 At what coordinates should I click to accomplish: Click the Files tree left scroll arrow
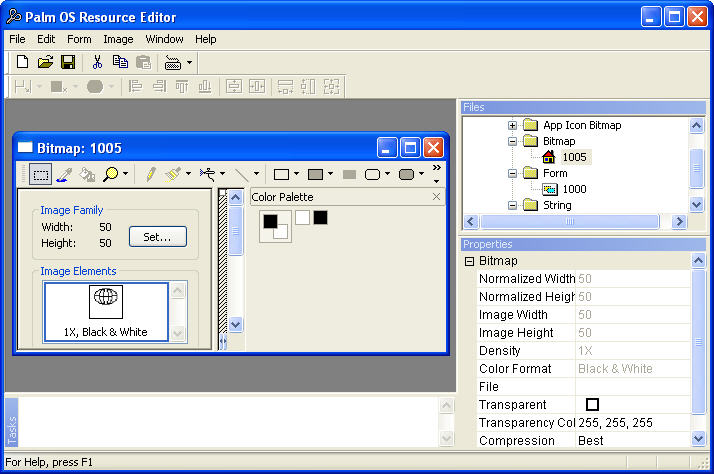471,222
